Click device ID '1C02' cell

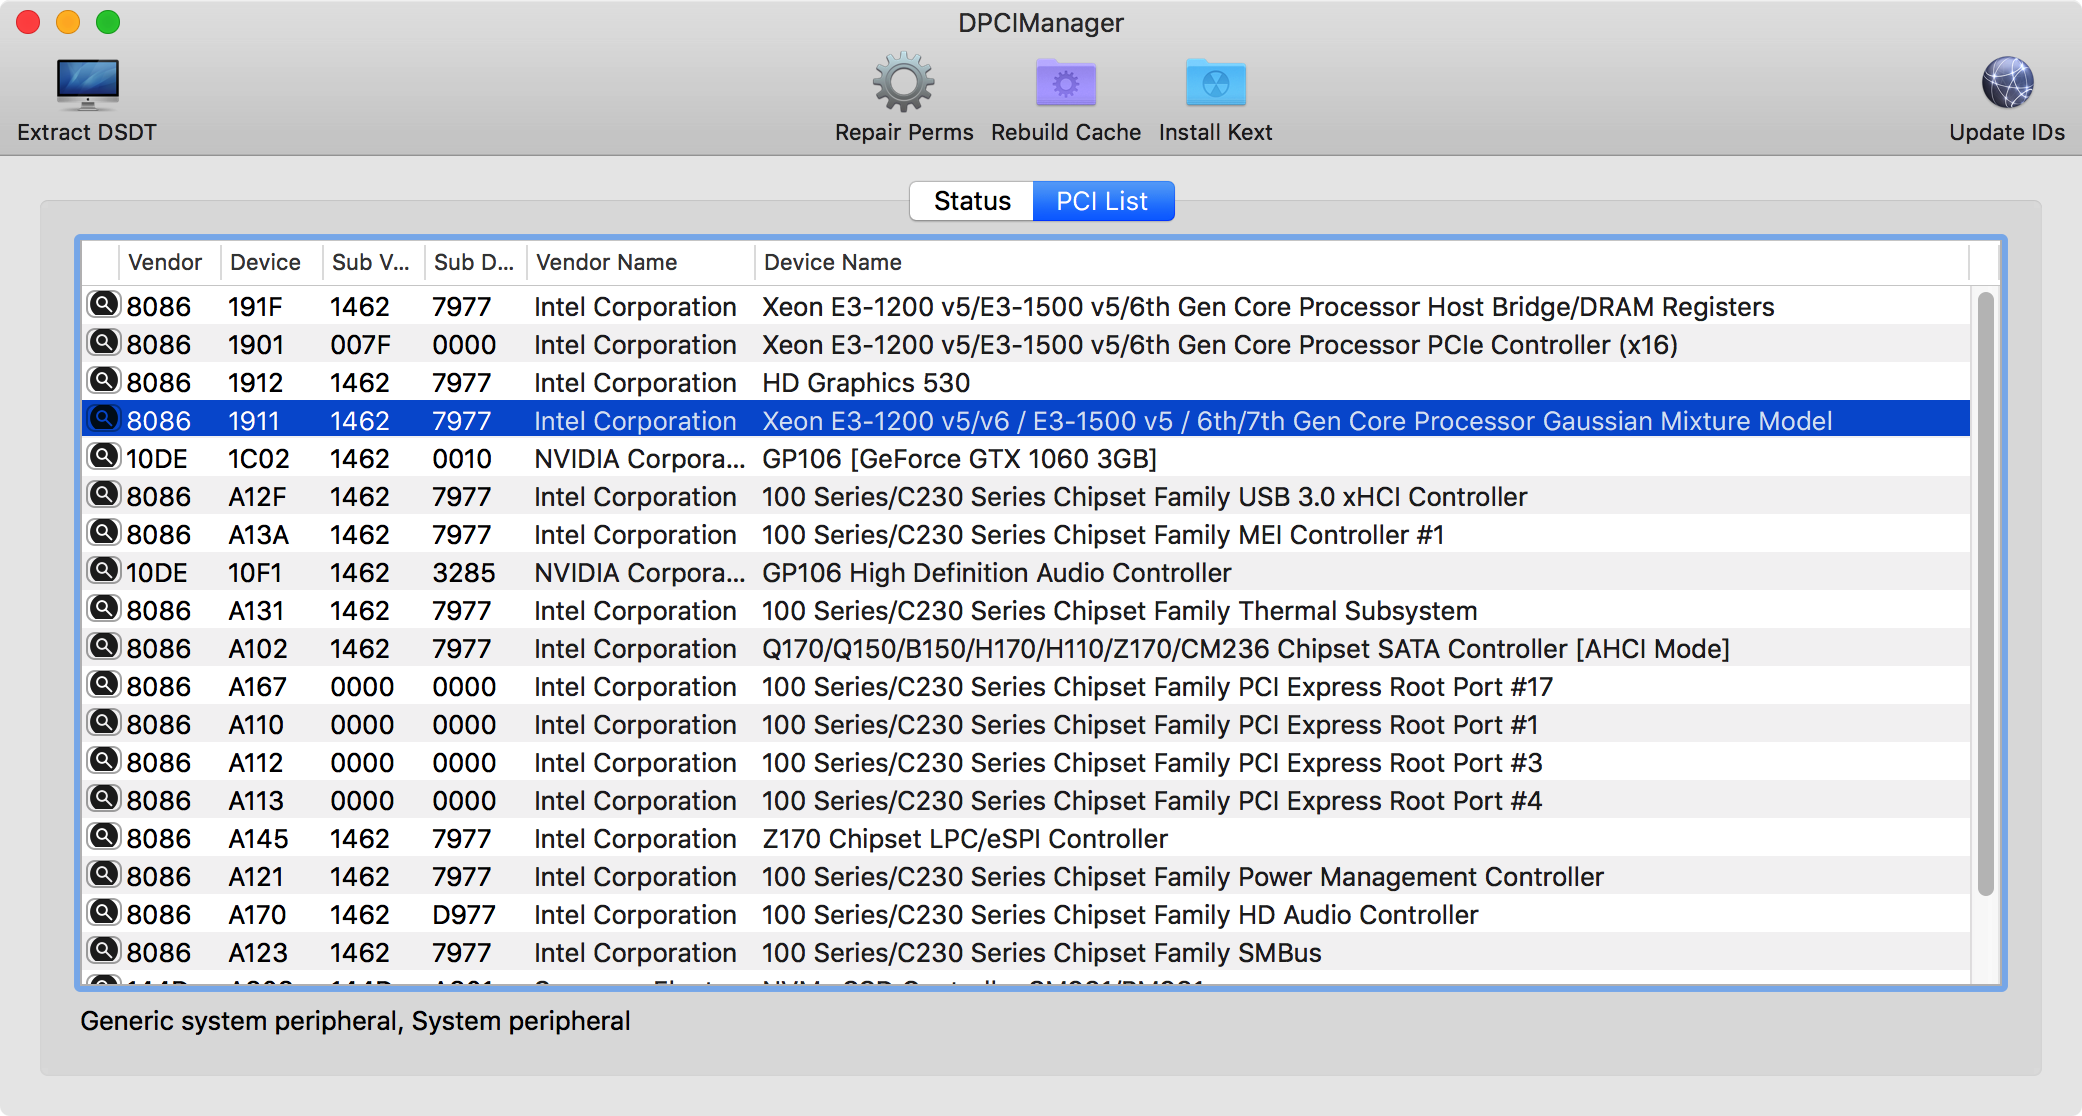click(259, 459)
